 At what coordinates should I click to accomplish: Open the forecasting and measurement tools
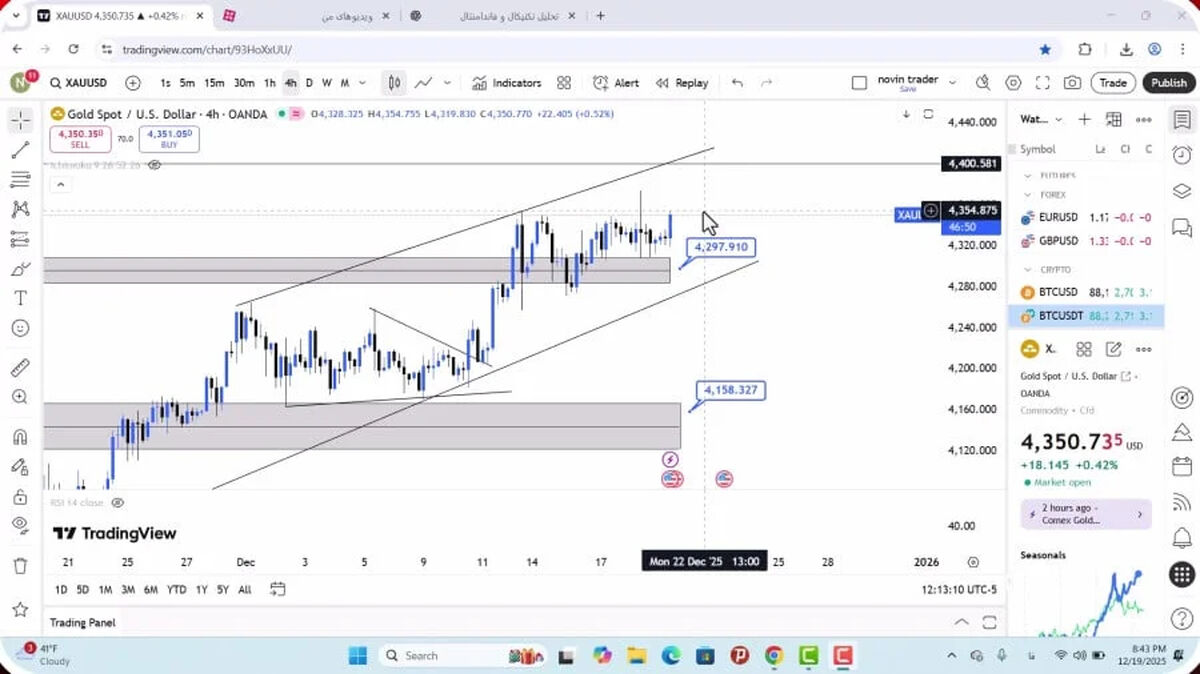tap(20, 239)
